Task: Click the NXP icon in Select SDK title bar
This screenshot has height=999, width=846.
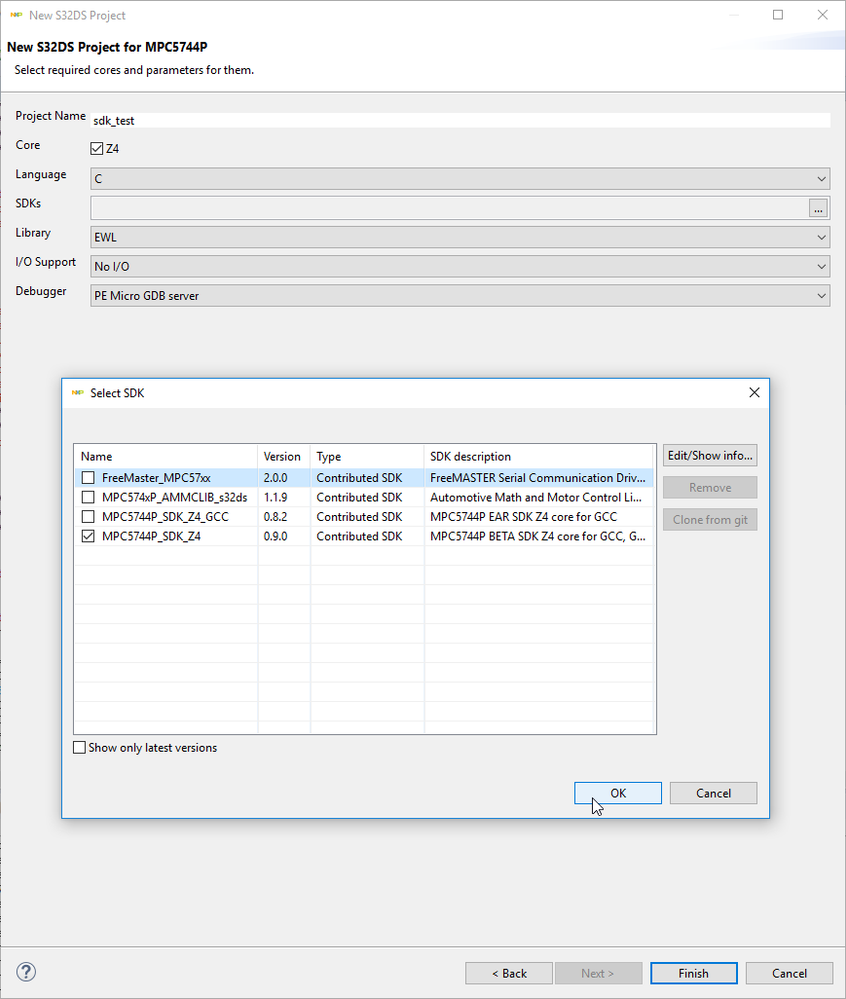Action: click(78, 392)
